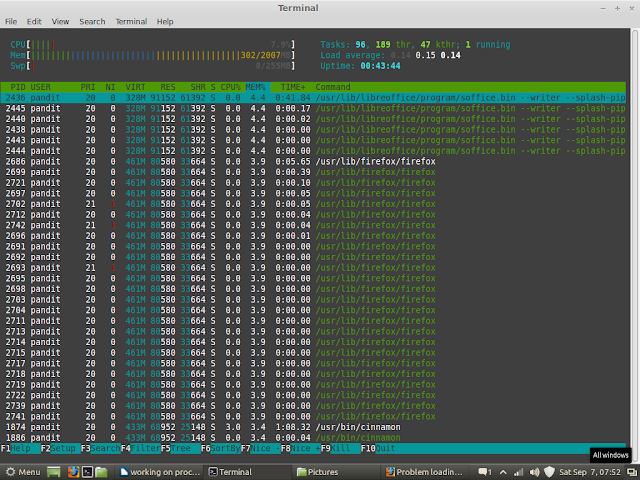
Task: Switch to 'Problem loadin...' Firefox window
Action: click(x=425, y=472)
